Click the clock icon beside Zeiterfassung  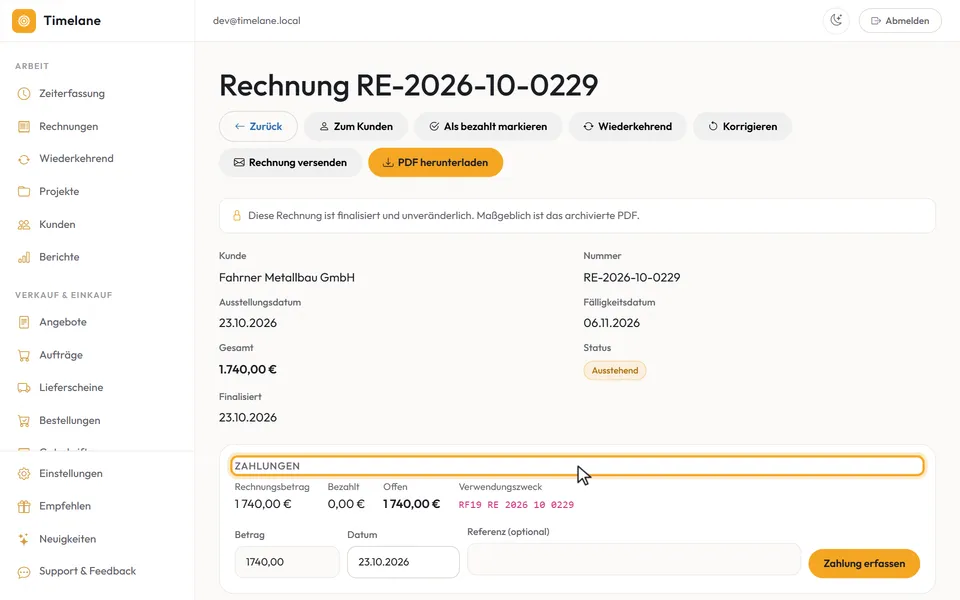tap(24, 94)
